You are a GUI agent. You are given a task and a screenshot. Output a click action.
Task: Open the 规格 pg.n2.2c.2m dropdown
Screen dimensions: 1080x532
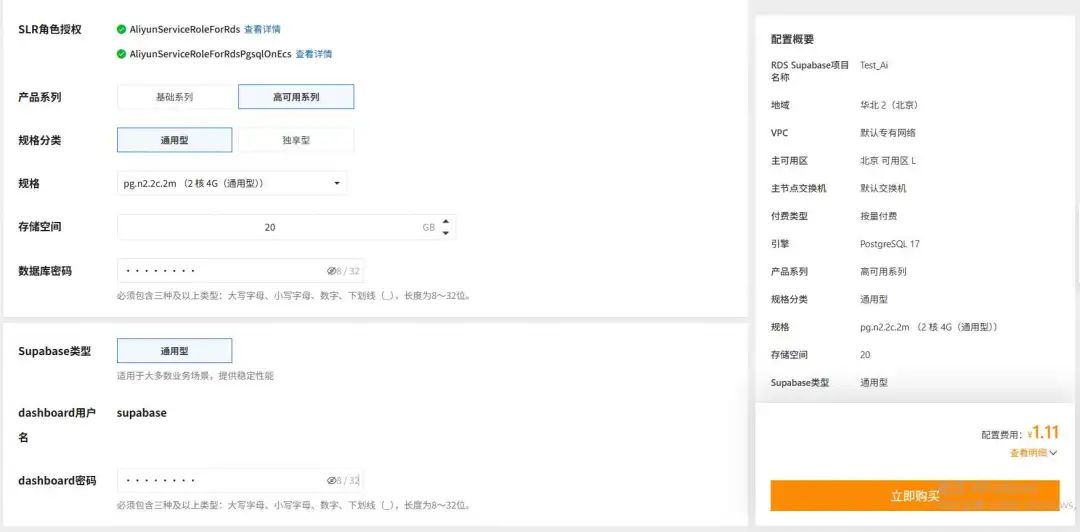(232, 183)
